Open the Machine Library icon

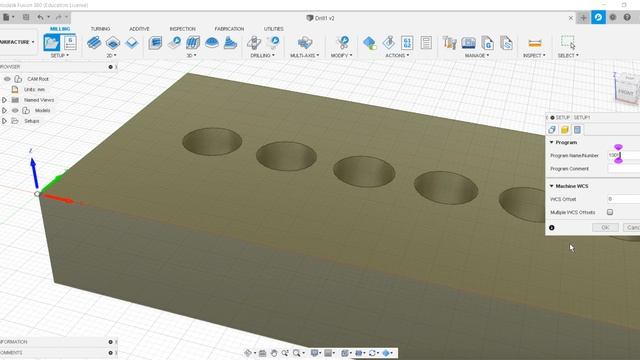coord(469,43)
